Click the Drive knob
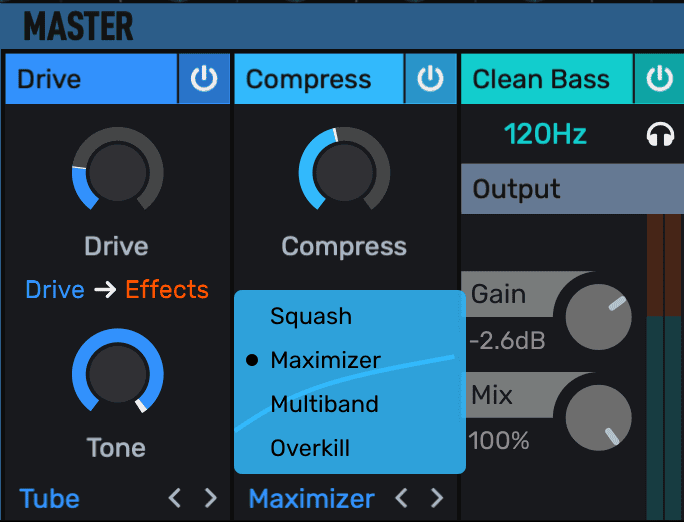Screen dimensions: 684x522 click(117, 168)
